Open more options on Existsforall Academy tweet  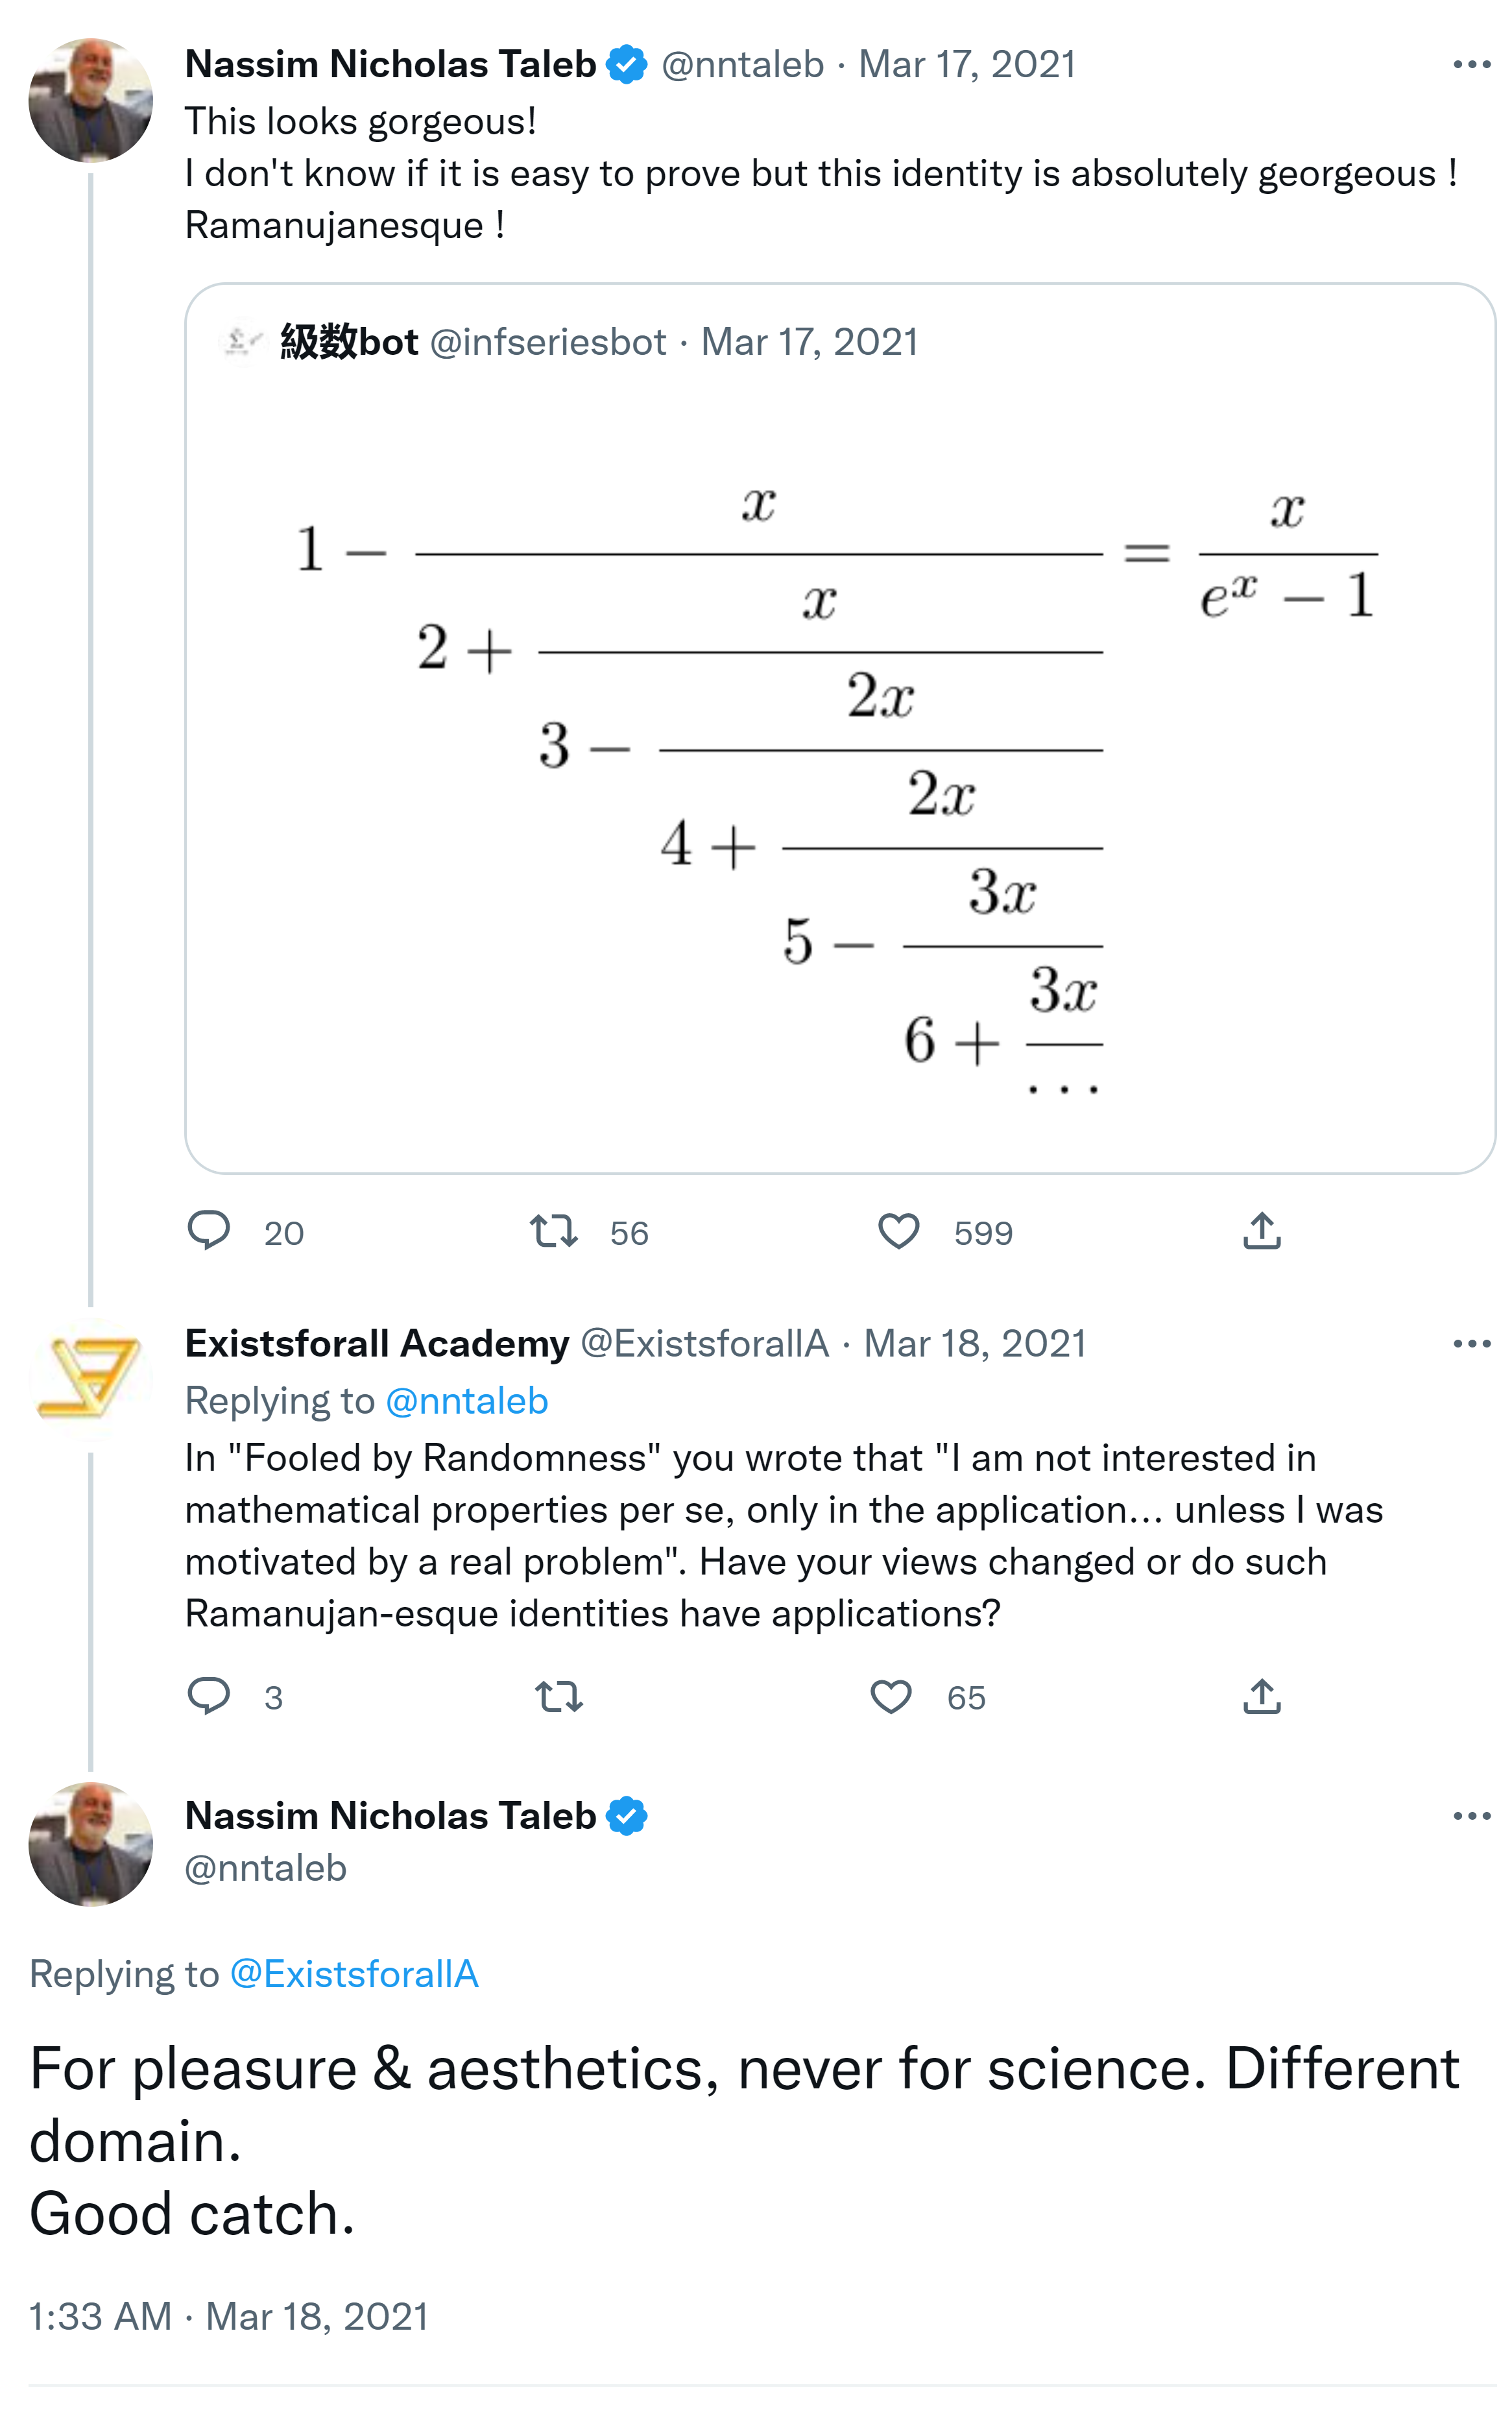coord(1471,1343)
